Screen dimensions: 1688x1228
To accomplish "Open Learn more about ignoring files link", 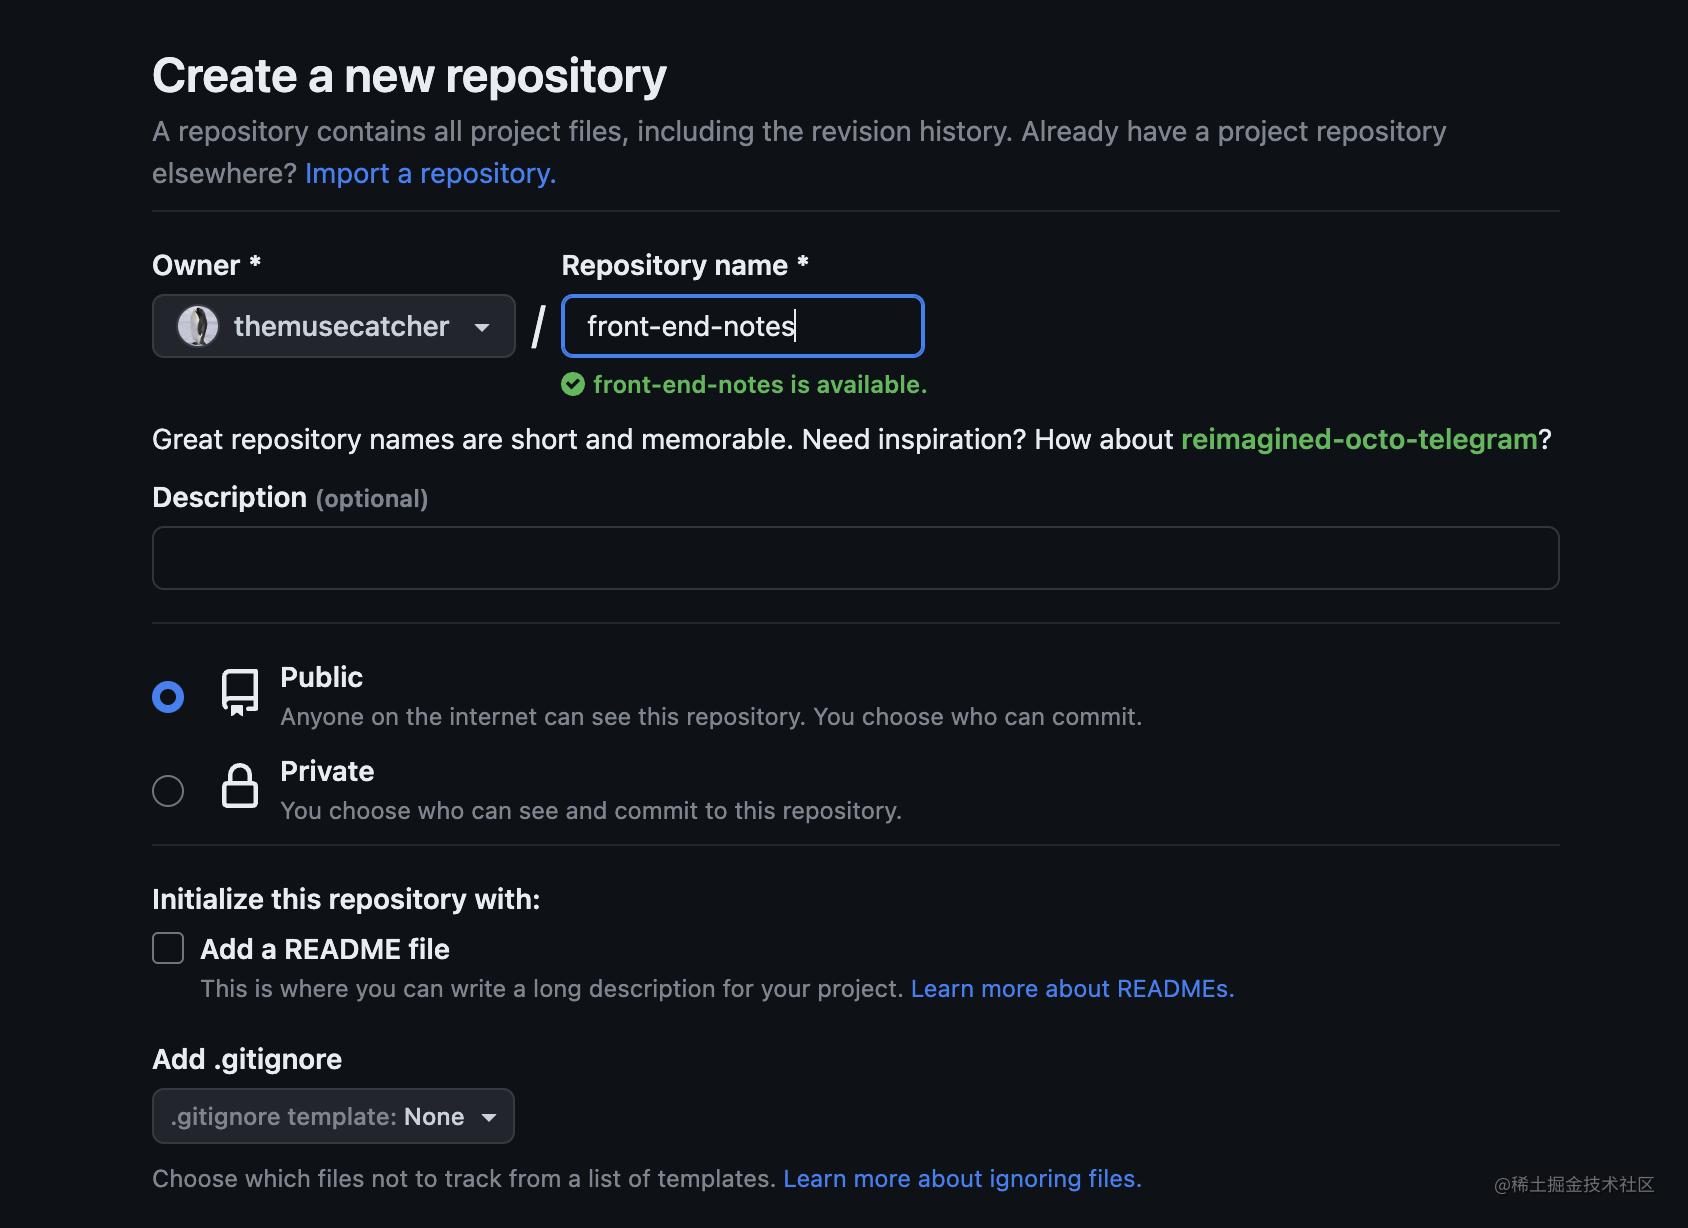I will tap(962, 1179).
